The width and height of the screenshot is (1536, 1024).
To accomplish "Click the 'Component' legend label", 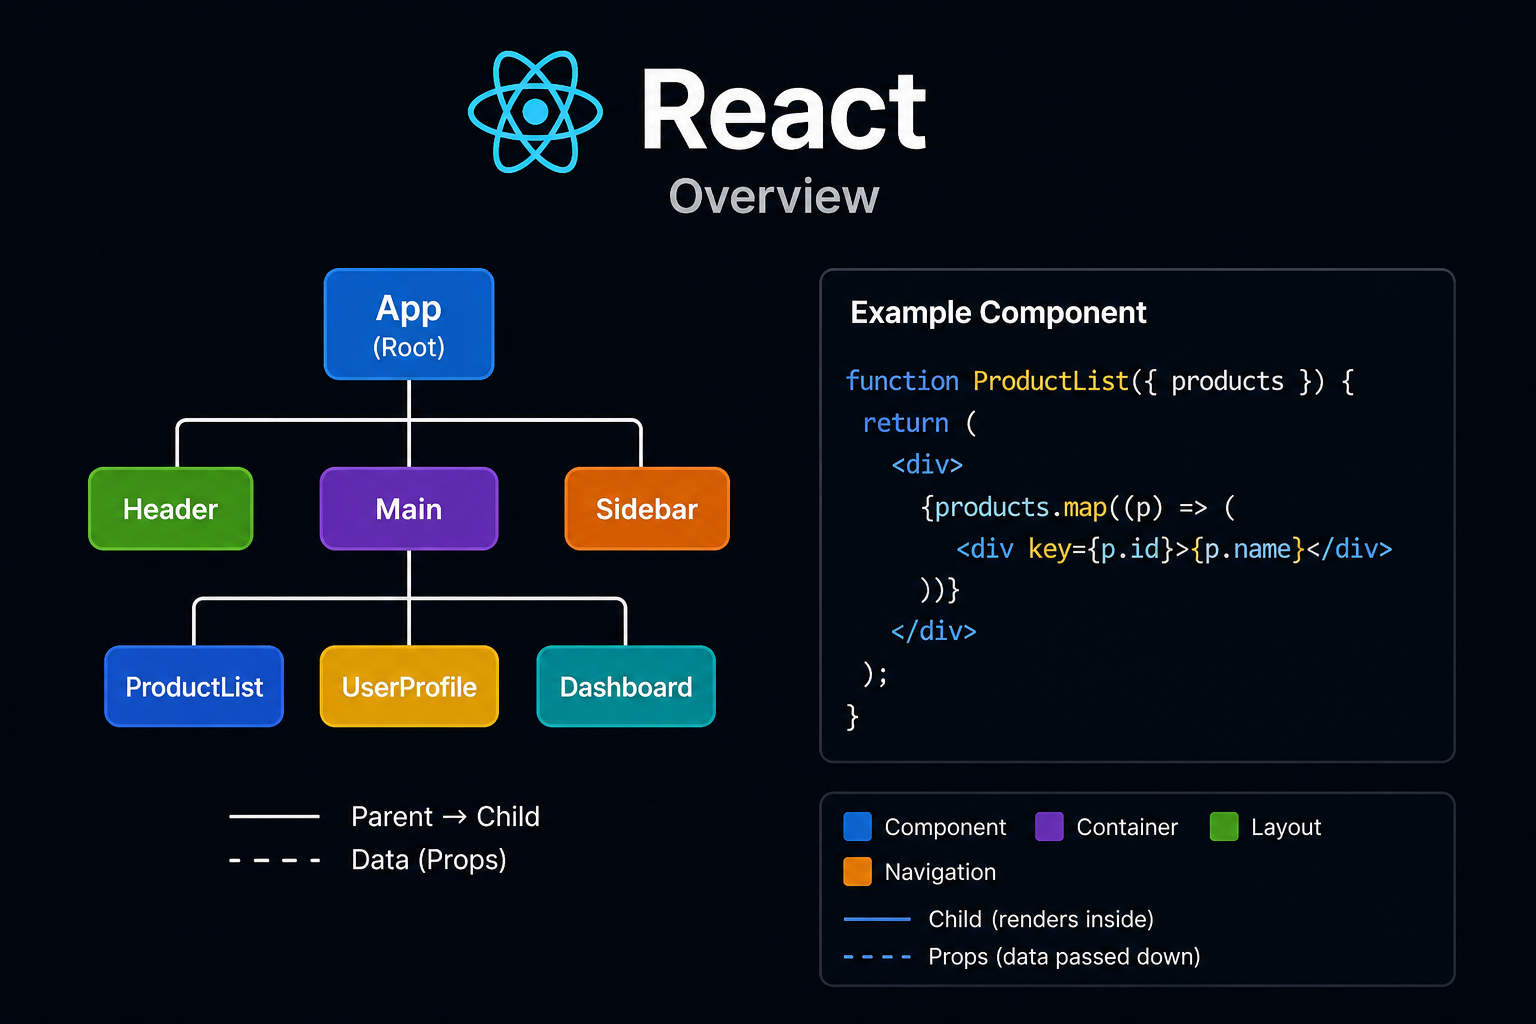I will (945, 827).
